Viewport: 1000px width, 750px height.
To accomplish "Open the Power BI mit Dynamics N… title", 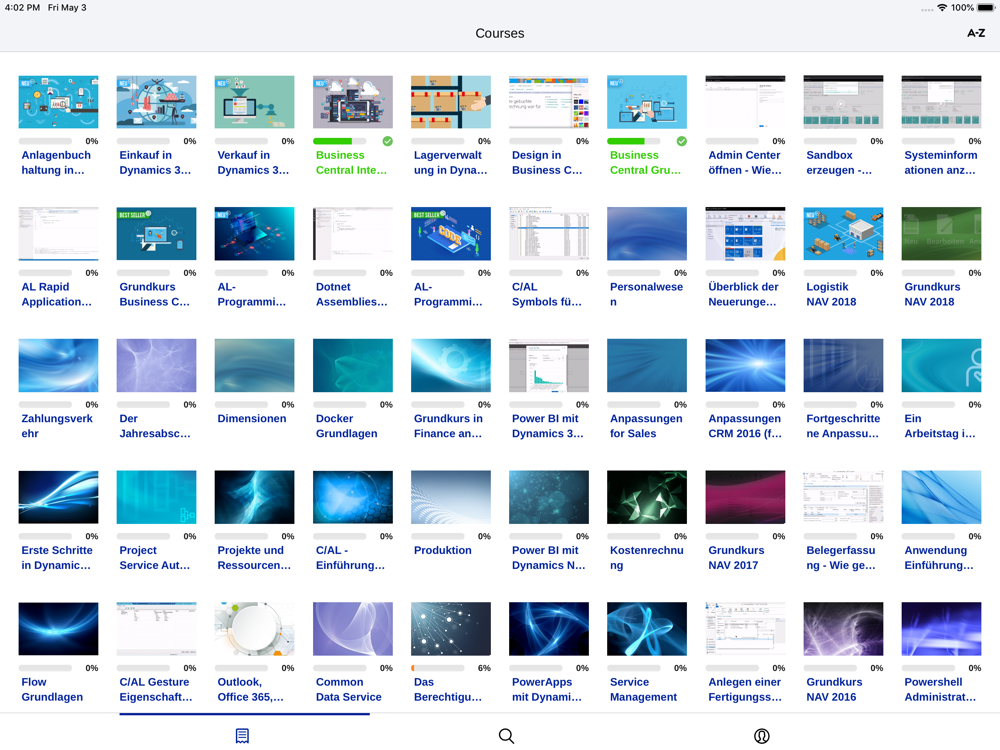I will (x=548, y=557).
